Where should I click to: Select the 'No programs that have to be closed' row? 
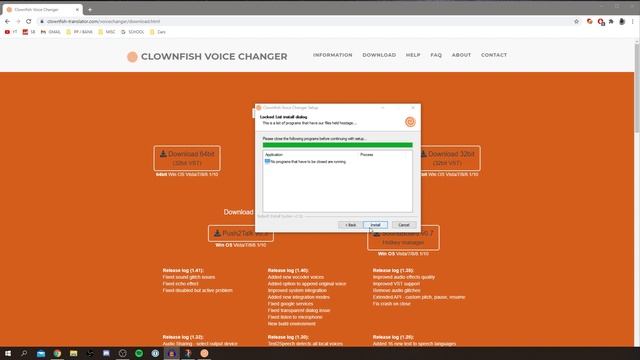click(305, 162)
